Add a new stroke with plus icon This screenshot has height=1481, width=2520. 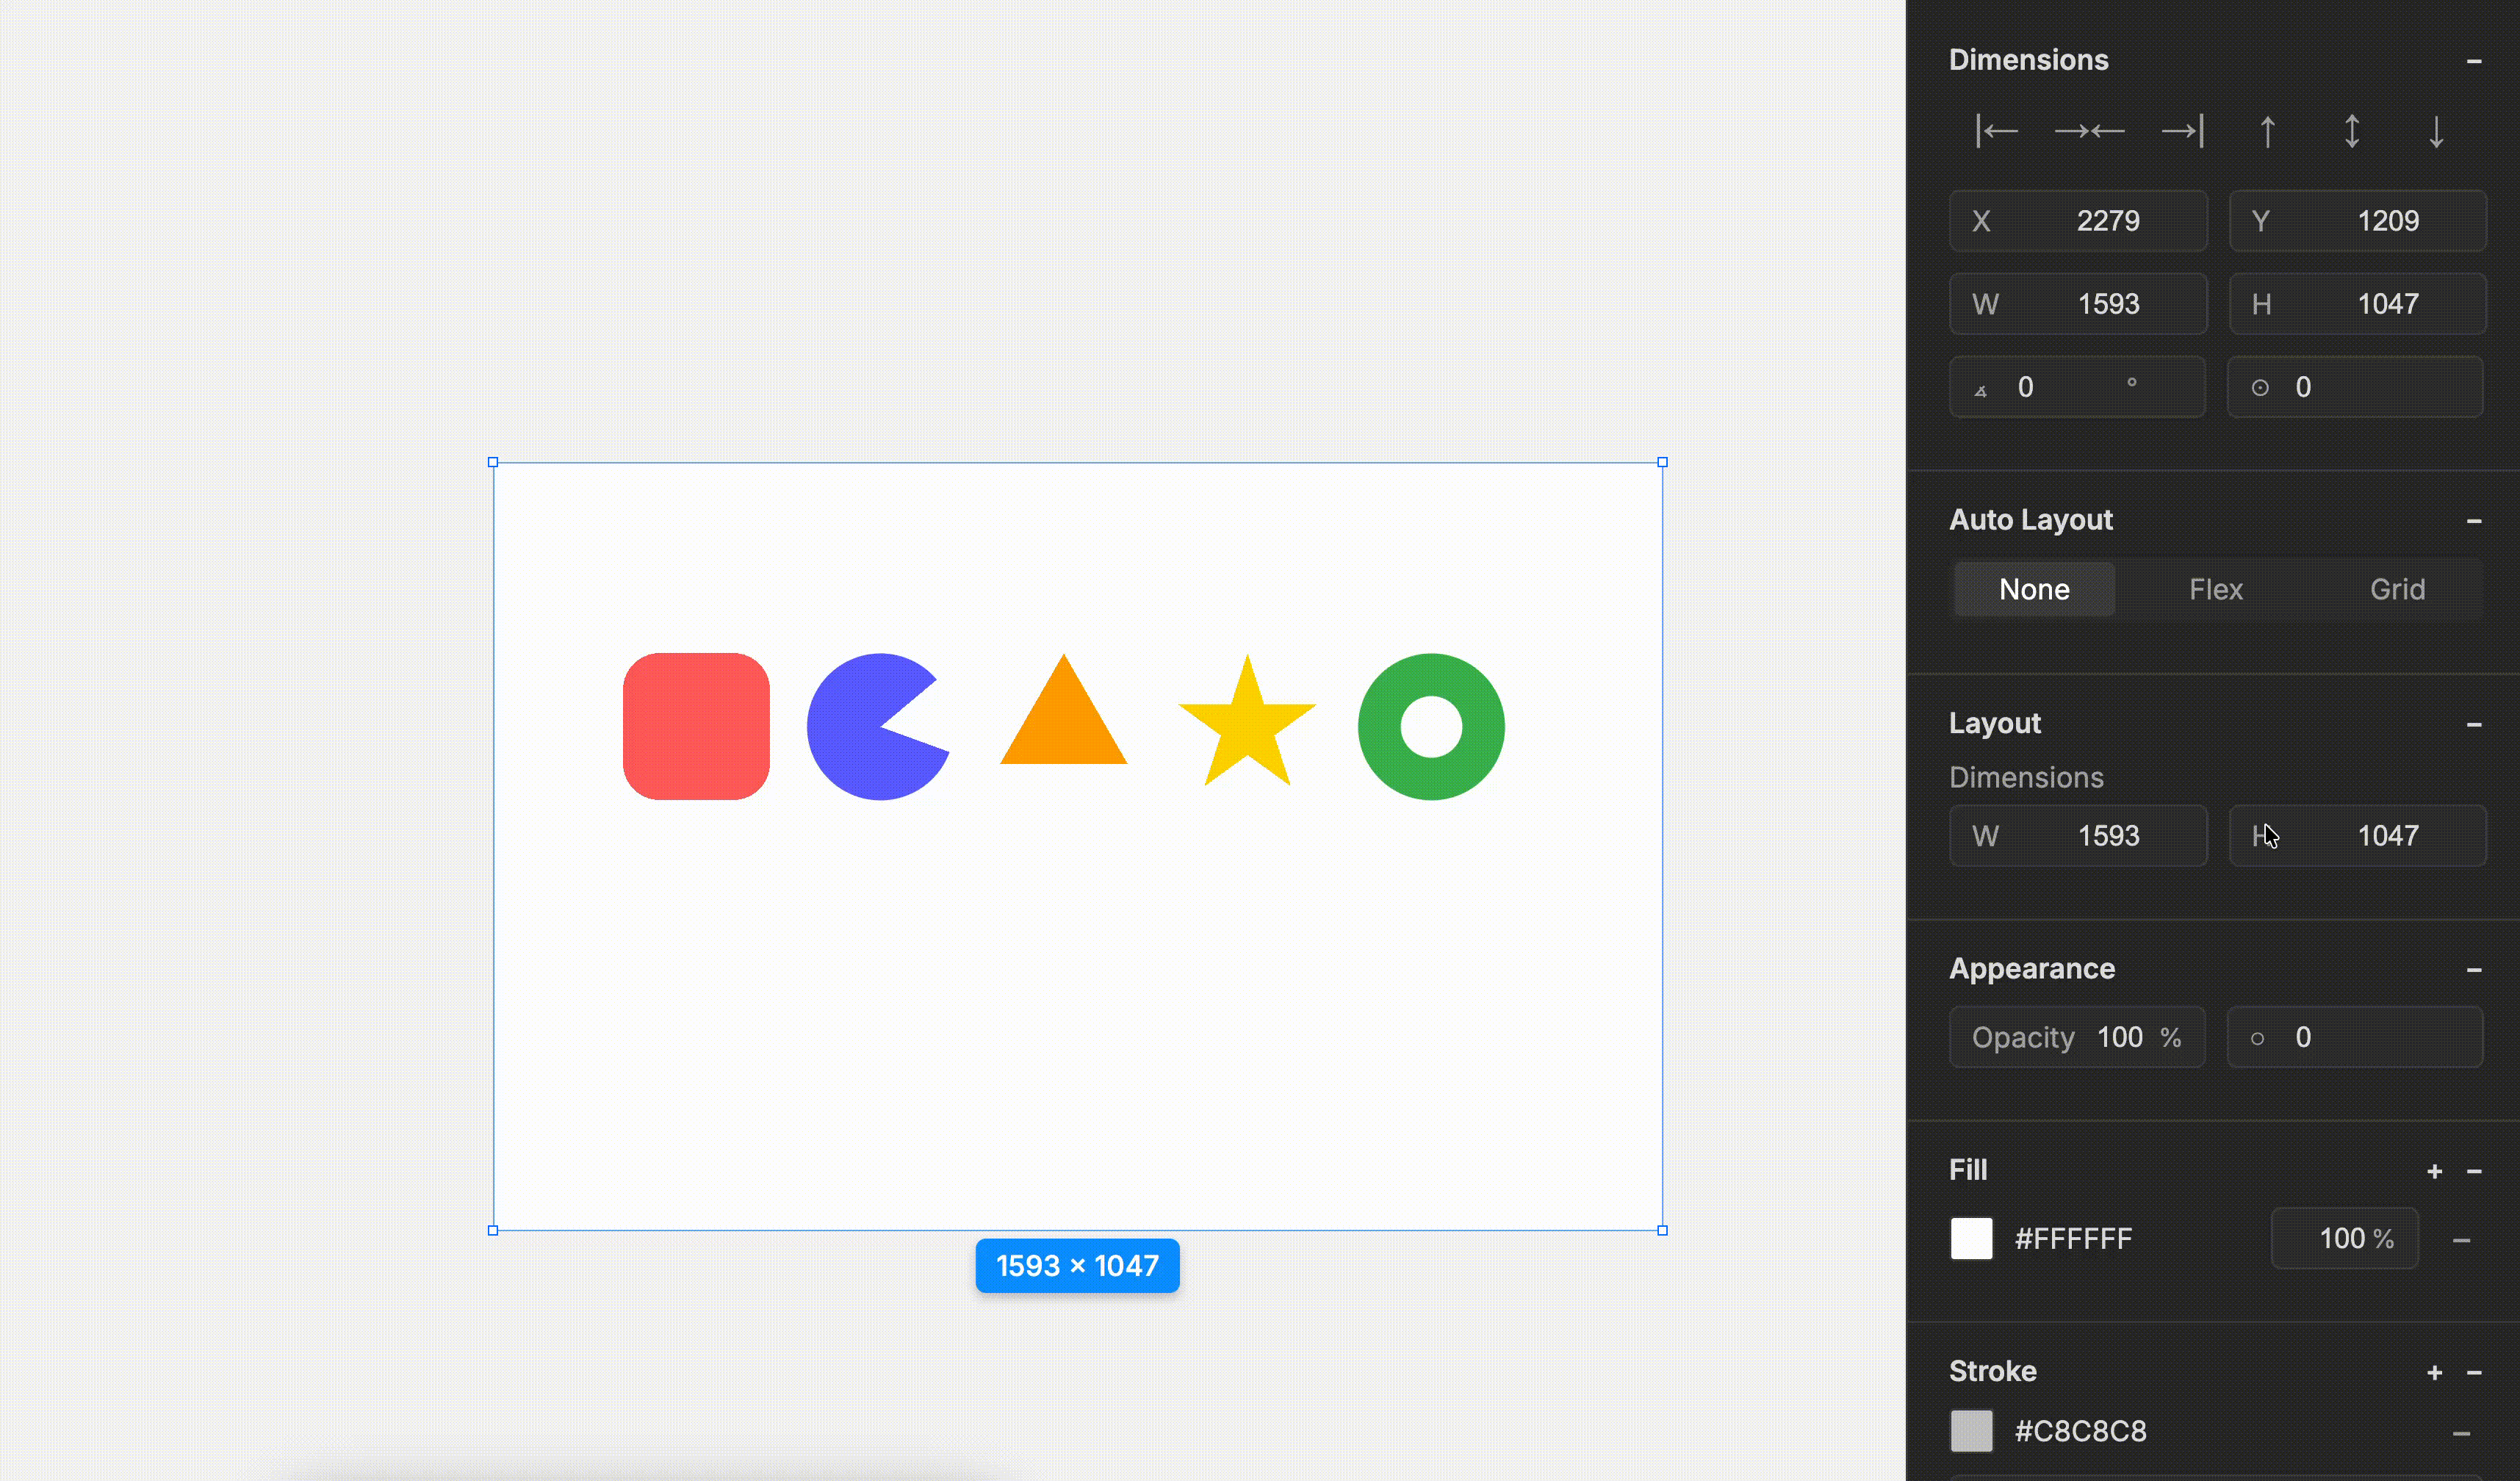tap(2434, 1372)
